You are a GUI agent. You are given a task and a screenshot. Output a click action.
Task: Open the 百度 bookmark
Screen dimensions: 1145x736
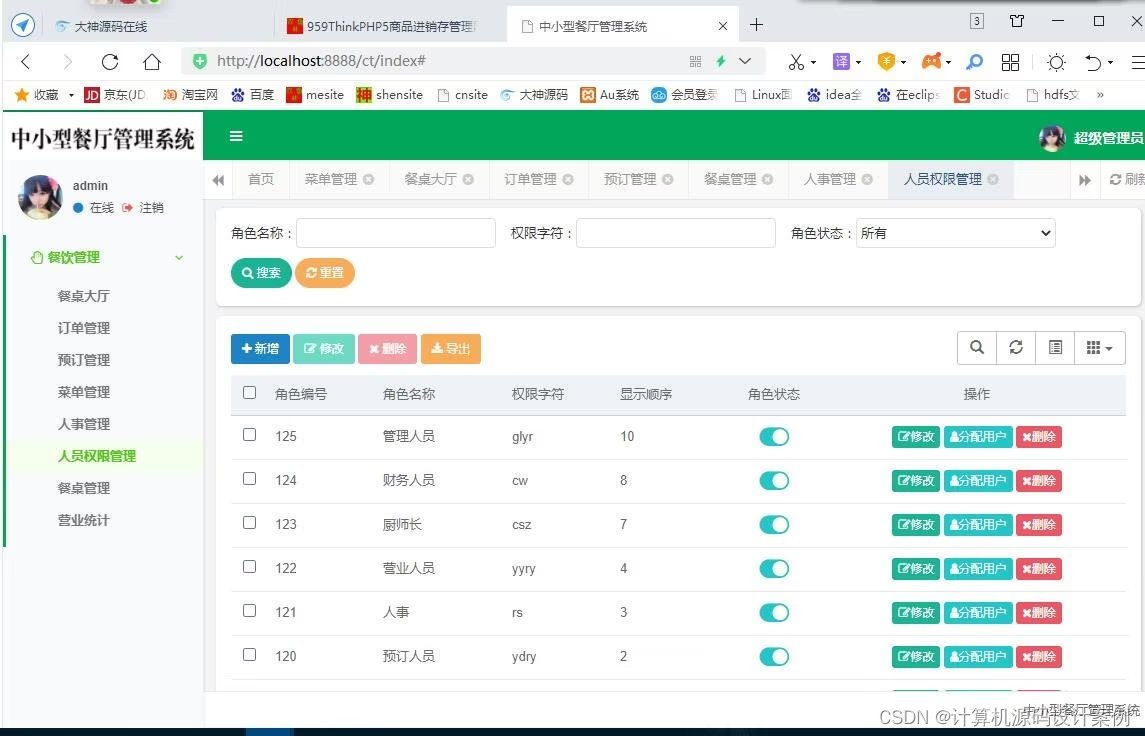(253, 94)
